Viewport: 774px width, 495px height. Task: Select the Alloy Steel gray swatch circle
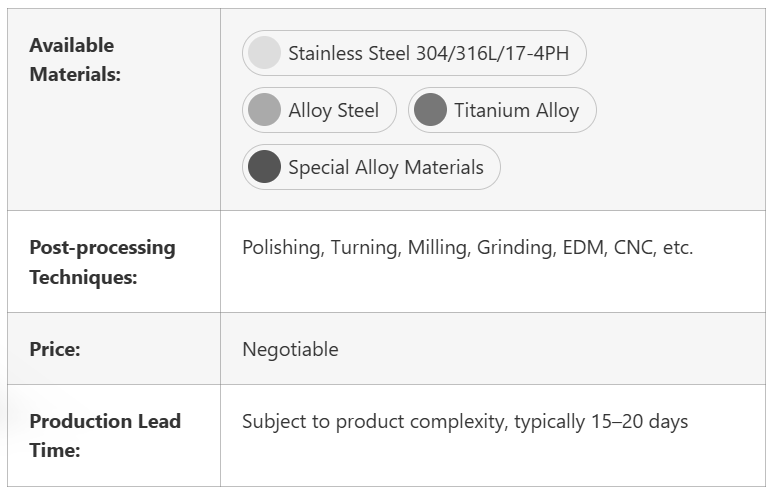[265, 110]
